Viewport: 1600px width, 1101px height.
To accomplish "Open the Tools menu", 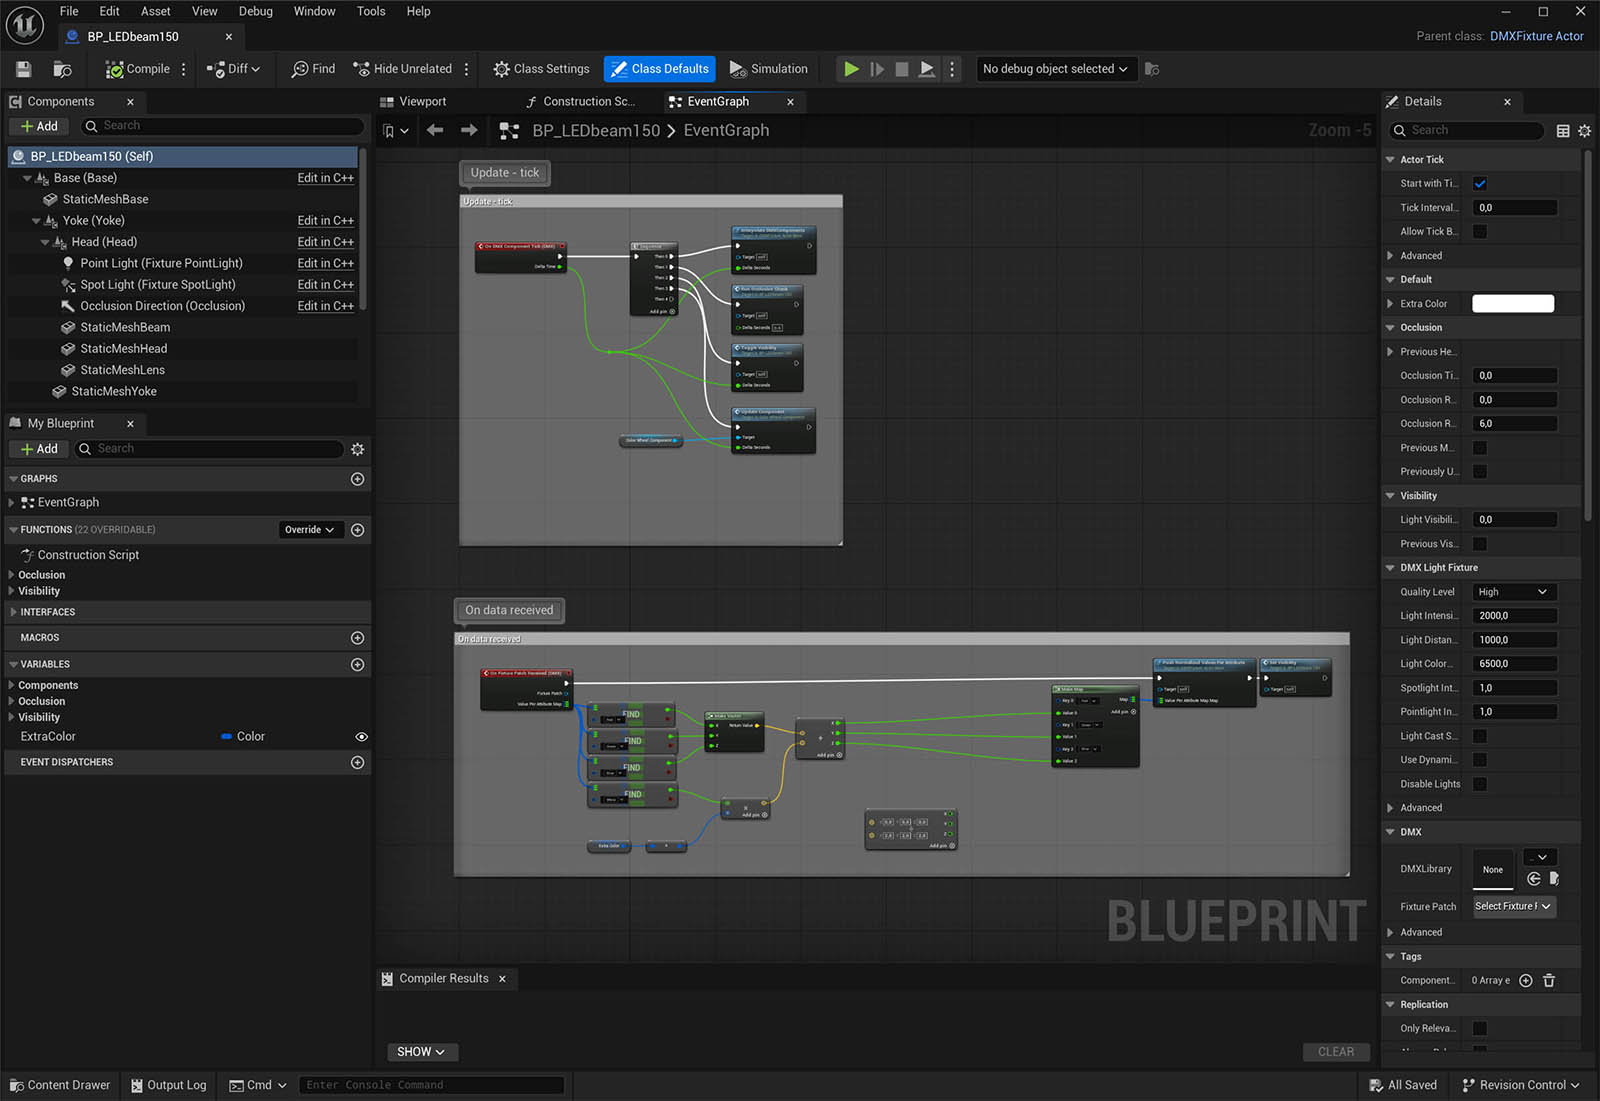I will [371, 11].
